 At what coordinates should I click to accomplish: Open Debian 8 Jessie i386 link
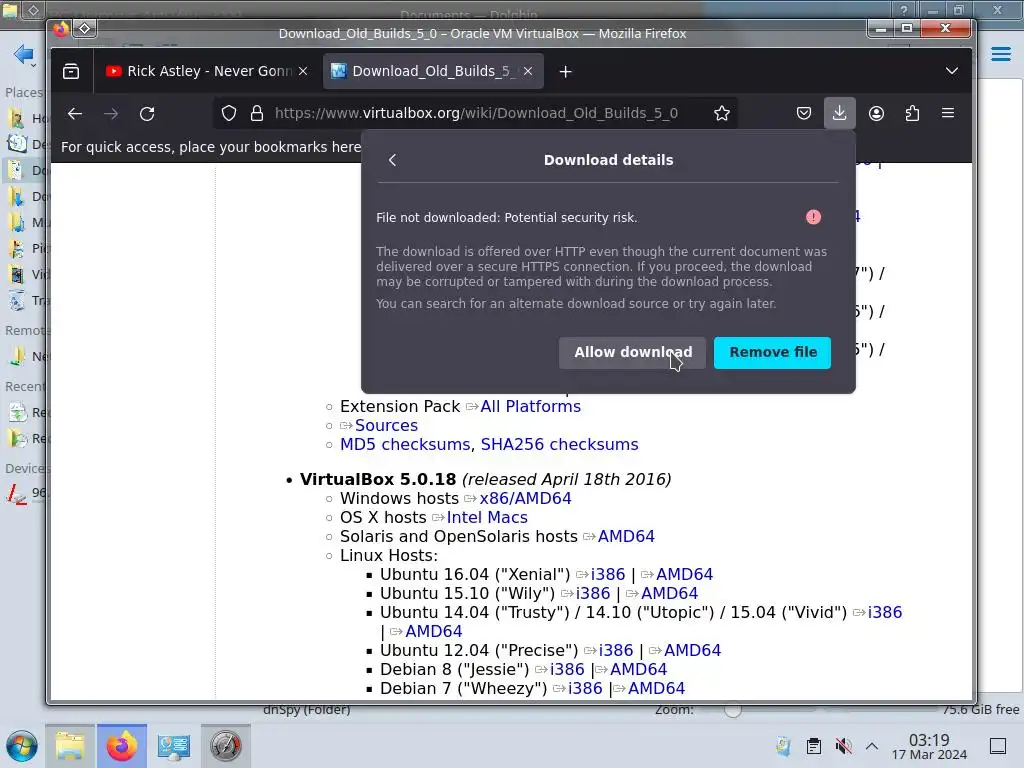pyautogui.click(x=567, y=669)
